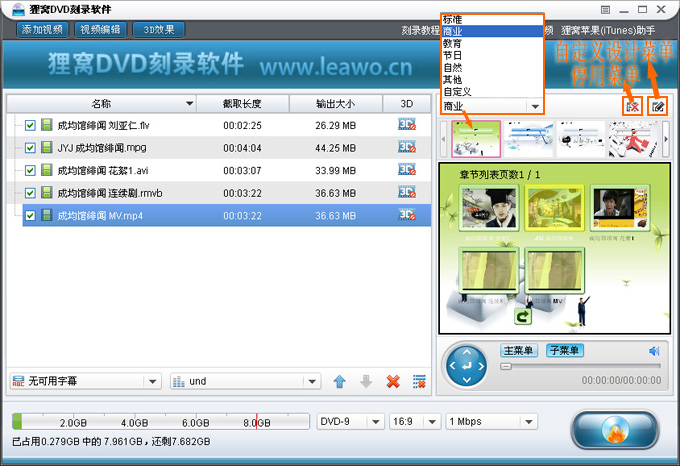680x466 pixels.
Task: Open the subtitle dropdown 无可用字幕
Action: [x=86, y=381]
